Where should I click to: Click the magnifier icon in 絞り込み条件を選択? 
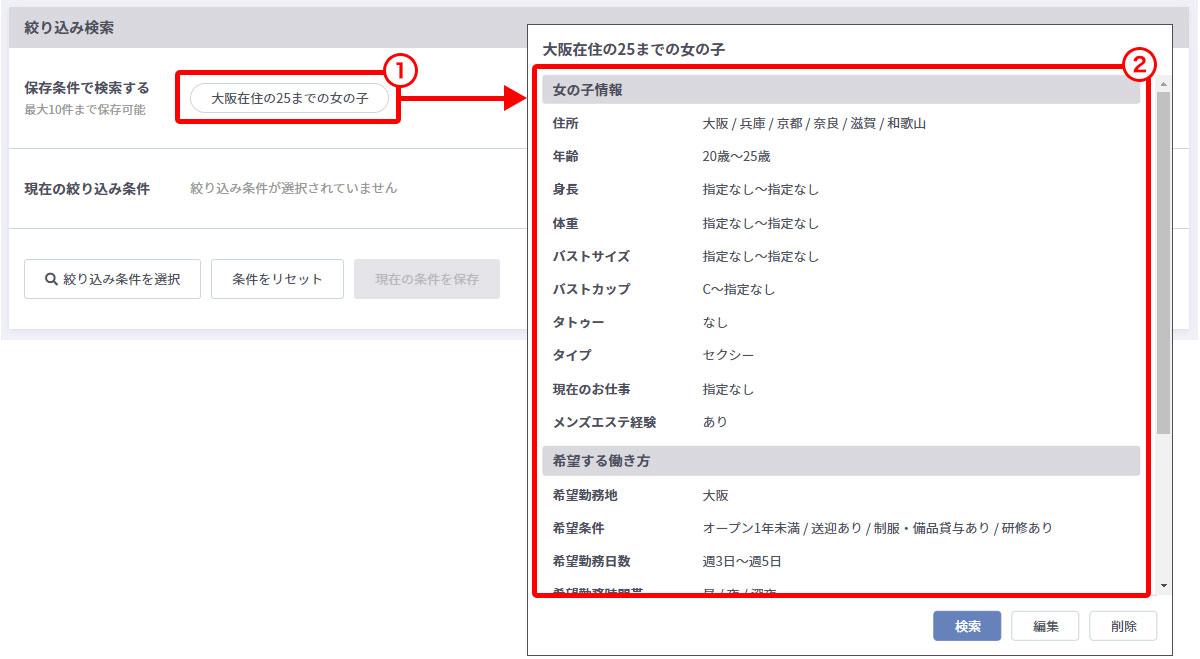point(51,280)
